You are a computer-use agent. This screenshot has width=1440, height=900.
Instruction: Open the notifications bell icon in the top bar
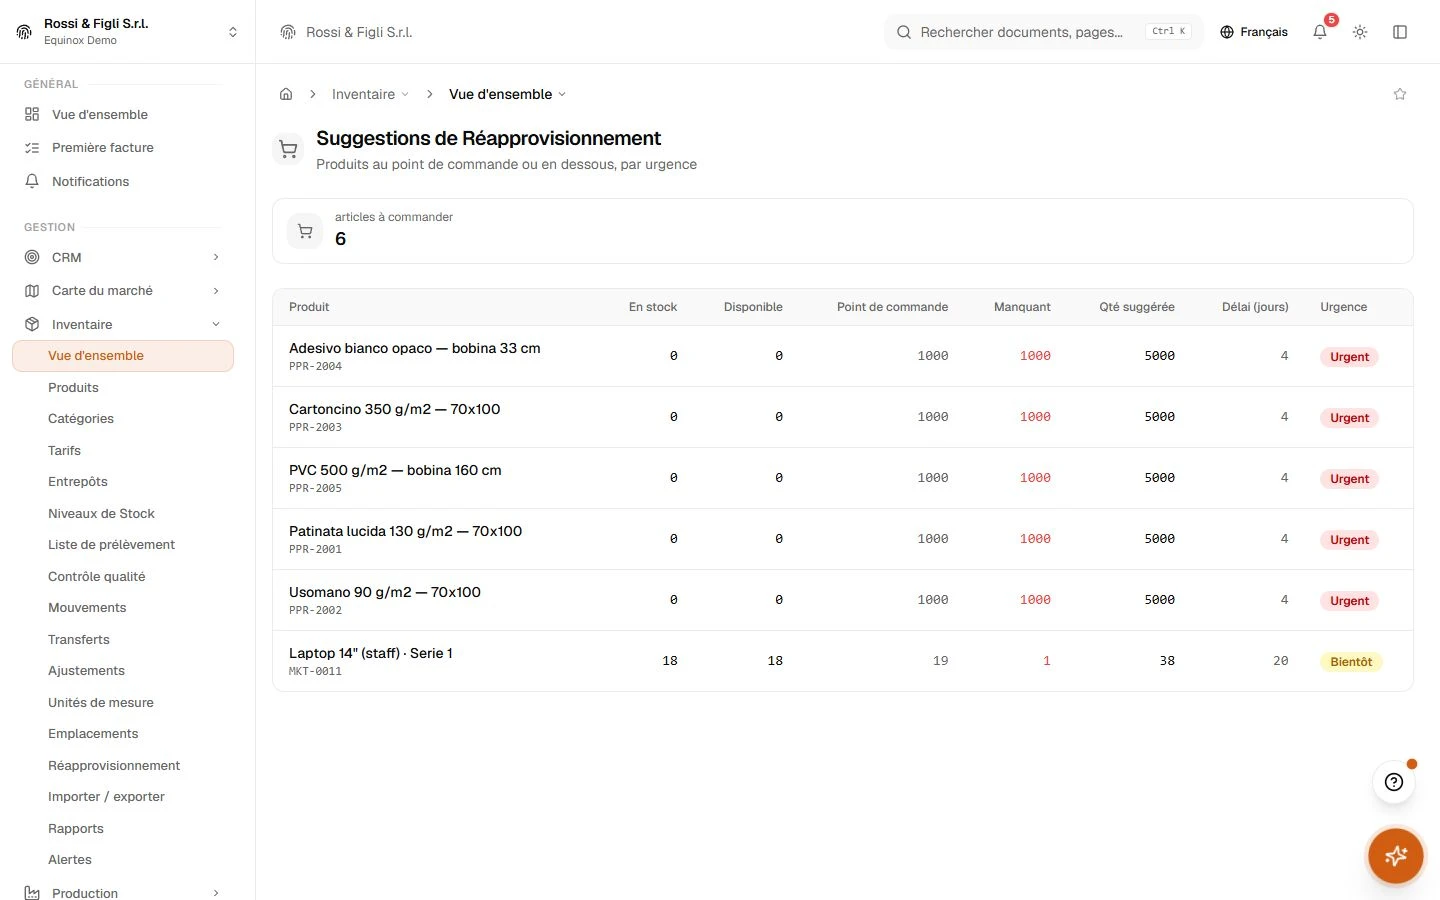(1320, 32)
